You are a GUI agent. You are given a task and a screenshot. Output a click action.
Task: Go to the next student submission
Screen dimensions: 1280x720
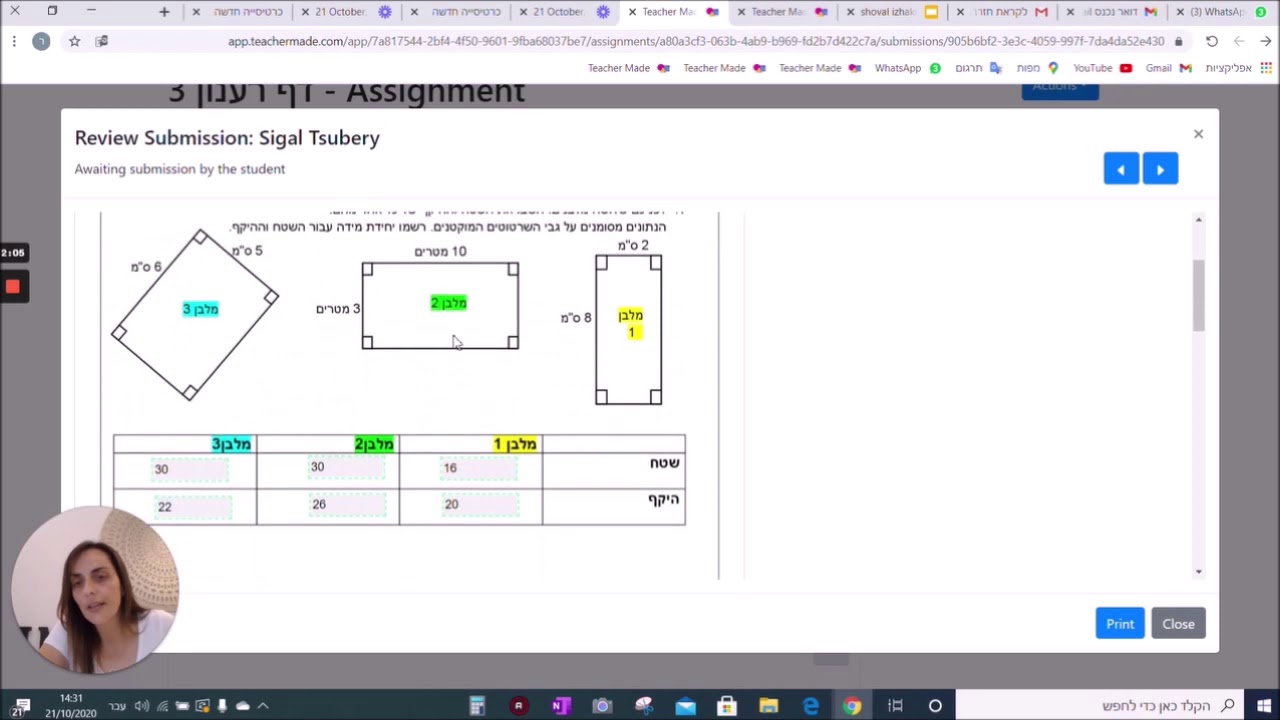tap(1160, 169)
